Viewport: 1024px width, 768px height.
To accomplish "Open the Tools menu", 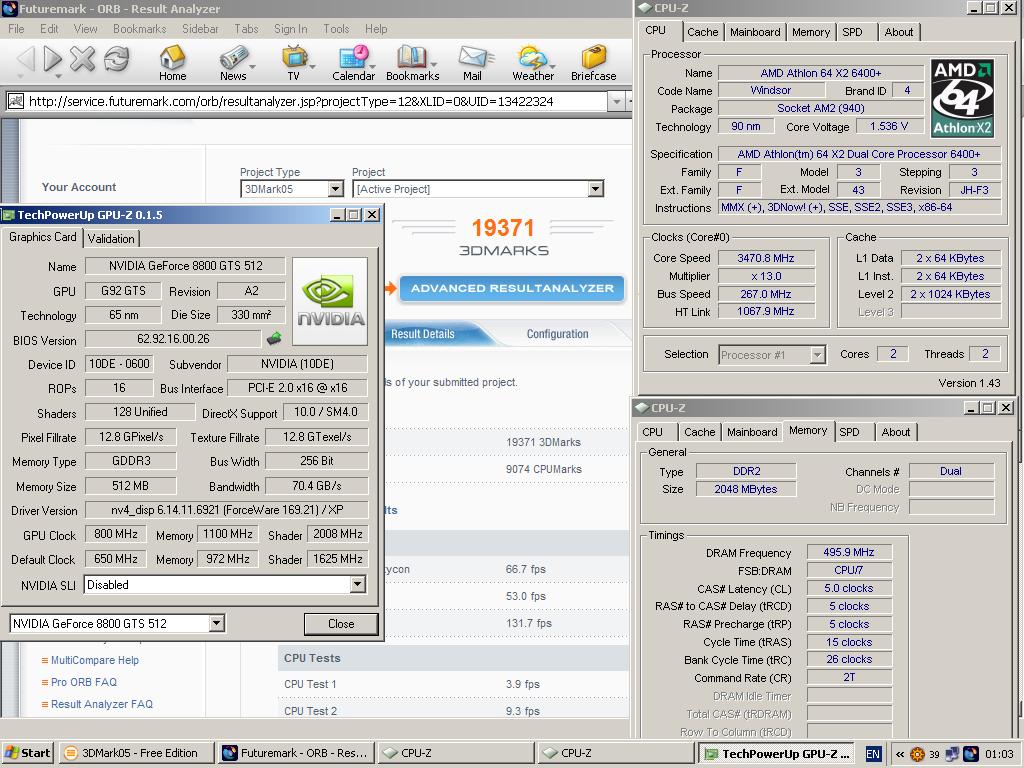I will [336, 29].
